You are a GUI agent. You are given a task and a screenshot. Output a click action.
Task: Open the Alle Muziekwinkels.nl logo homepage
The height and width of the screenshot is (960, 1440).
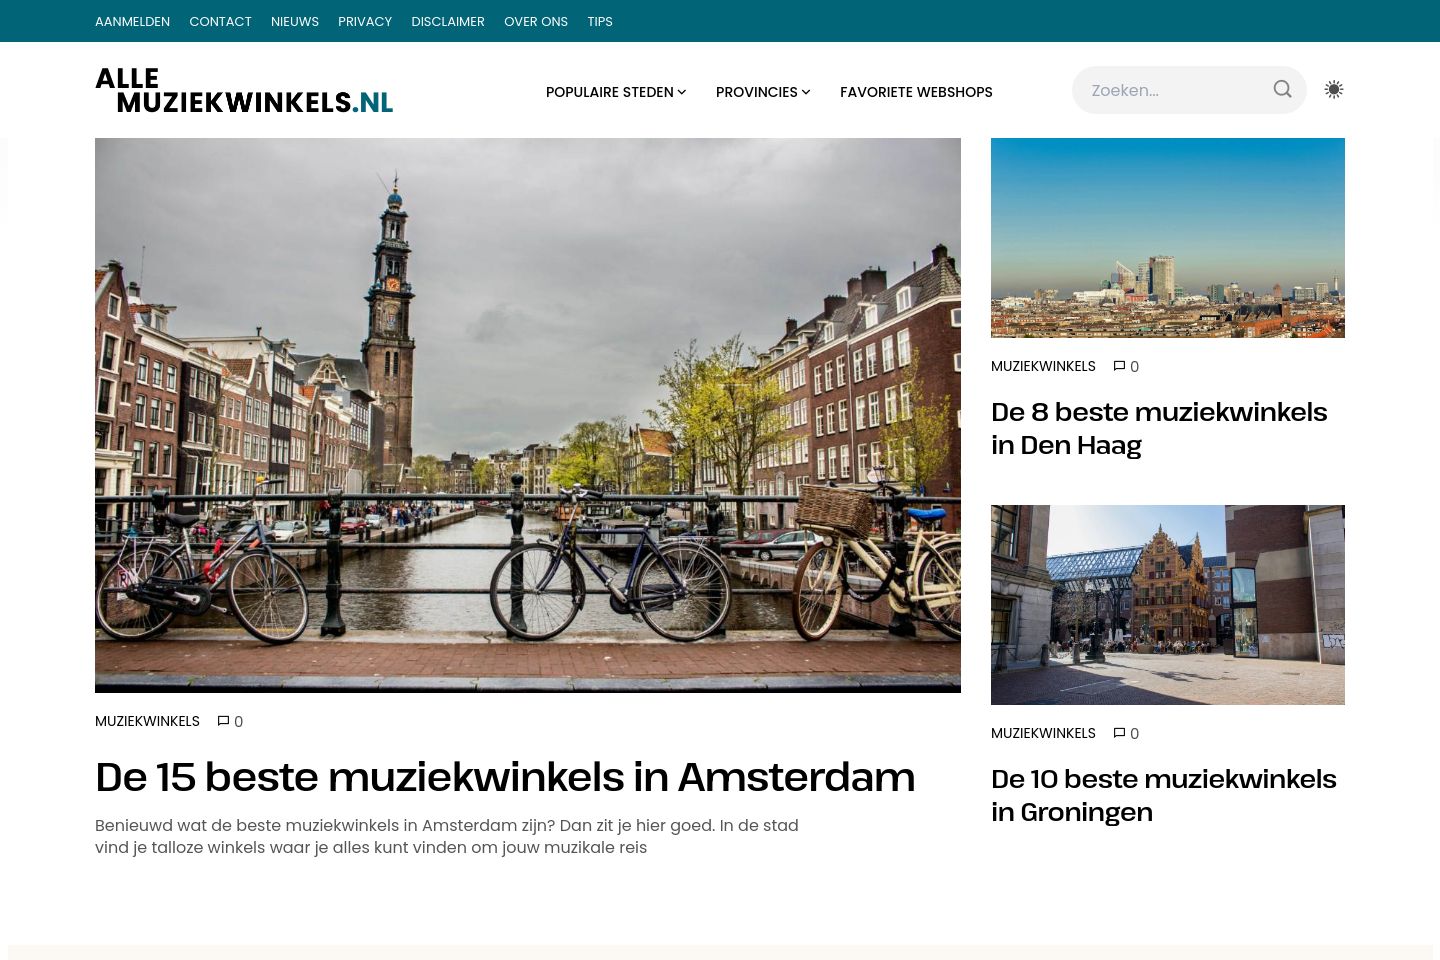pyautogui.click(x=244, y=90)
